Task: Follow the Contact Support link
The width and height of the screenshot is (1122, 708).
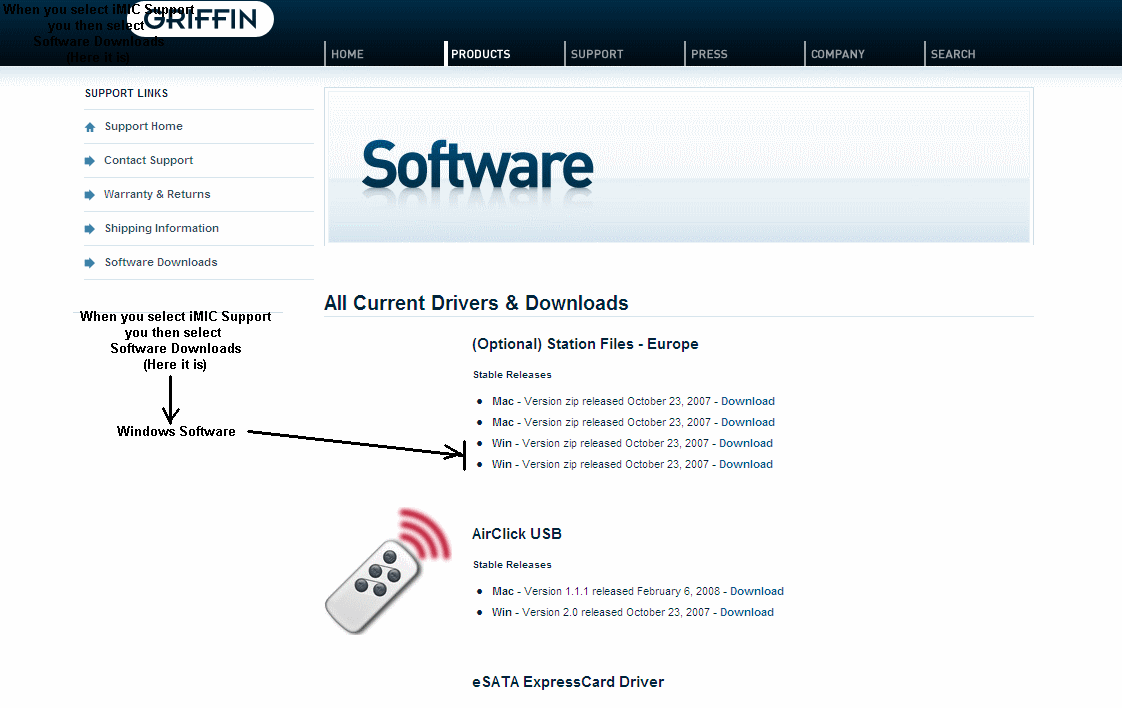Action: [x=148, y=160]
